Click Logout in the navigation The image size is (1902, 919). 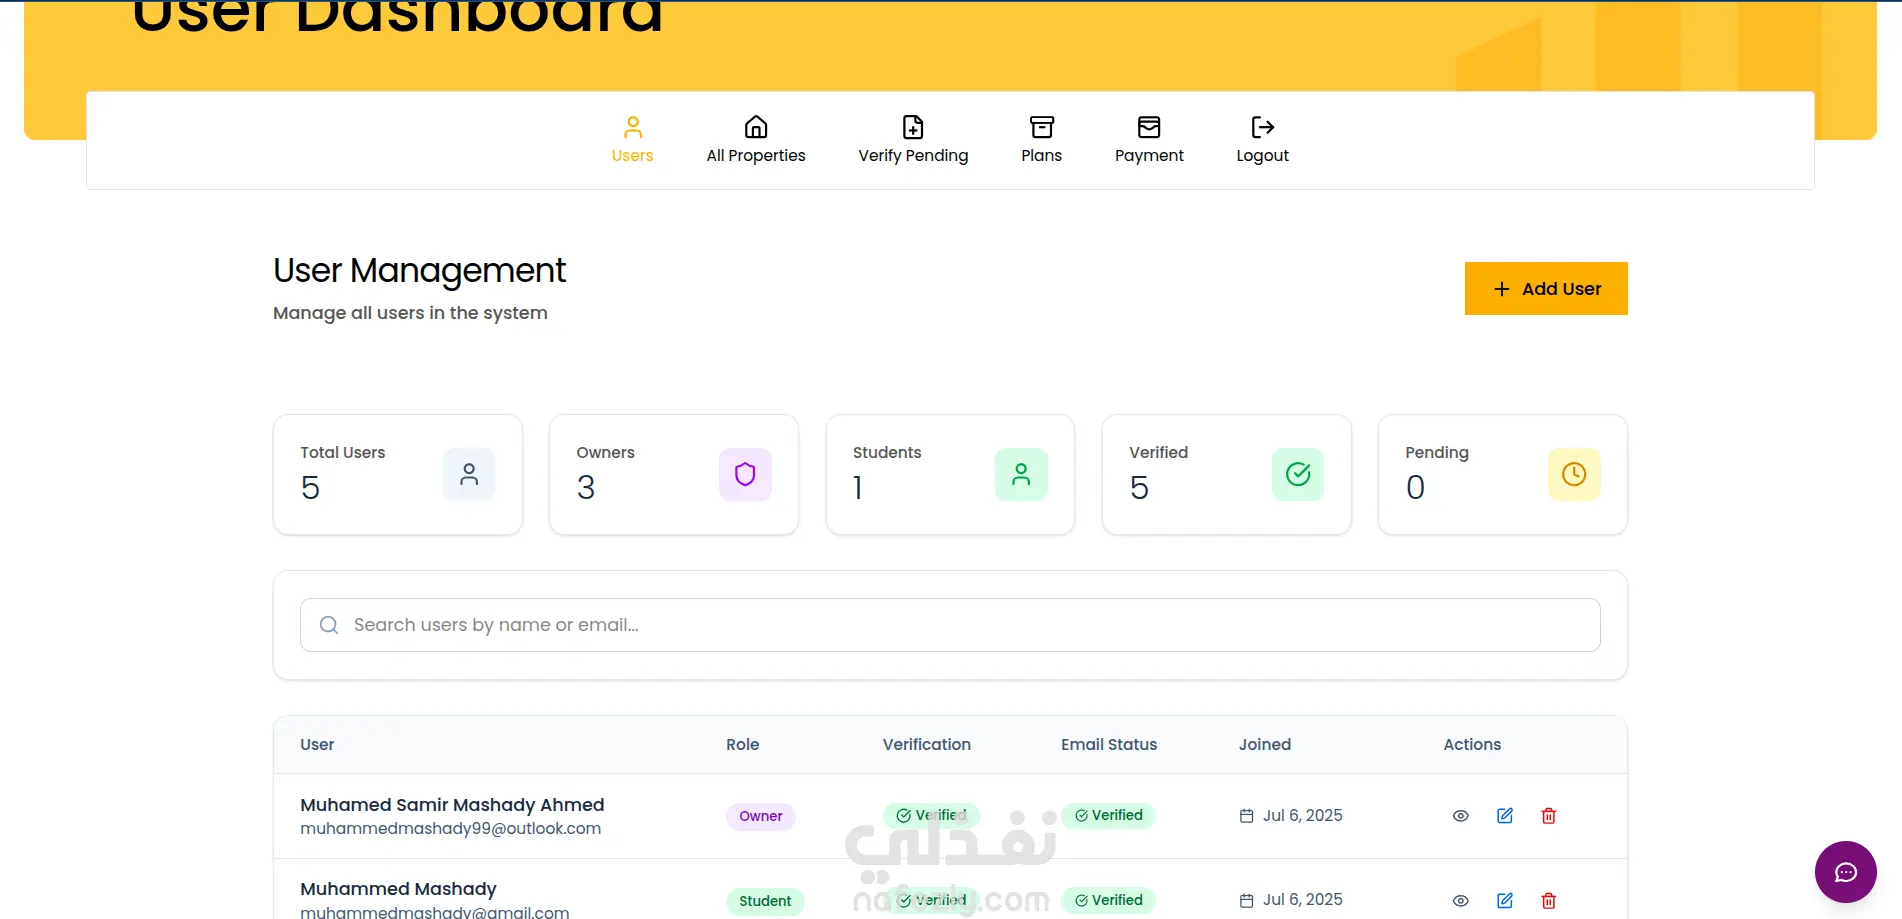(1262, 140)
